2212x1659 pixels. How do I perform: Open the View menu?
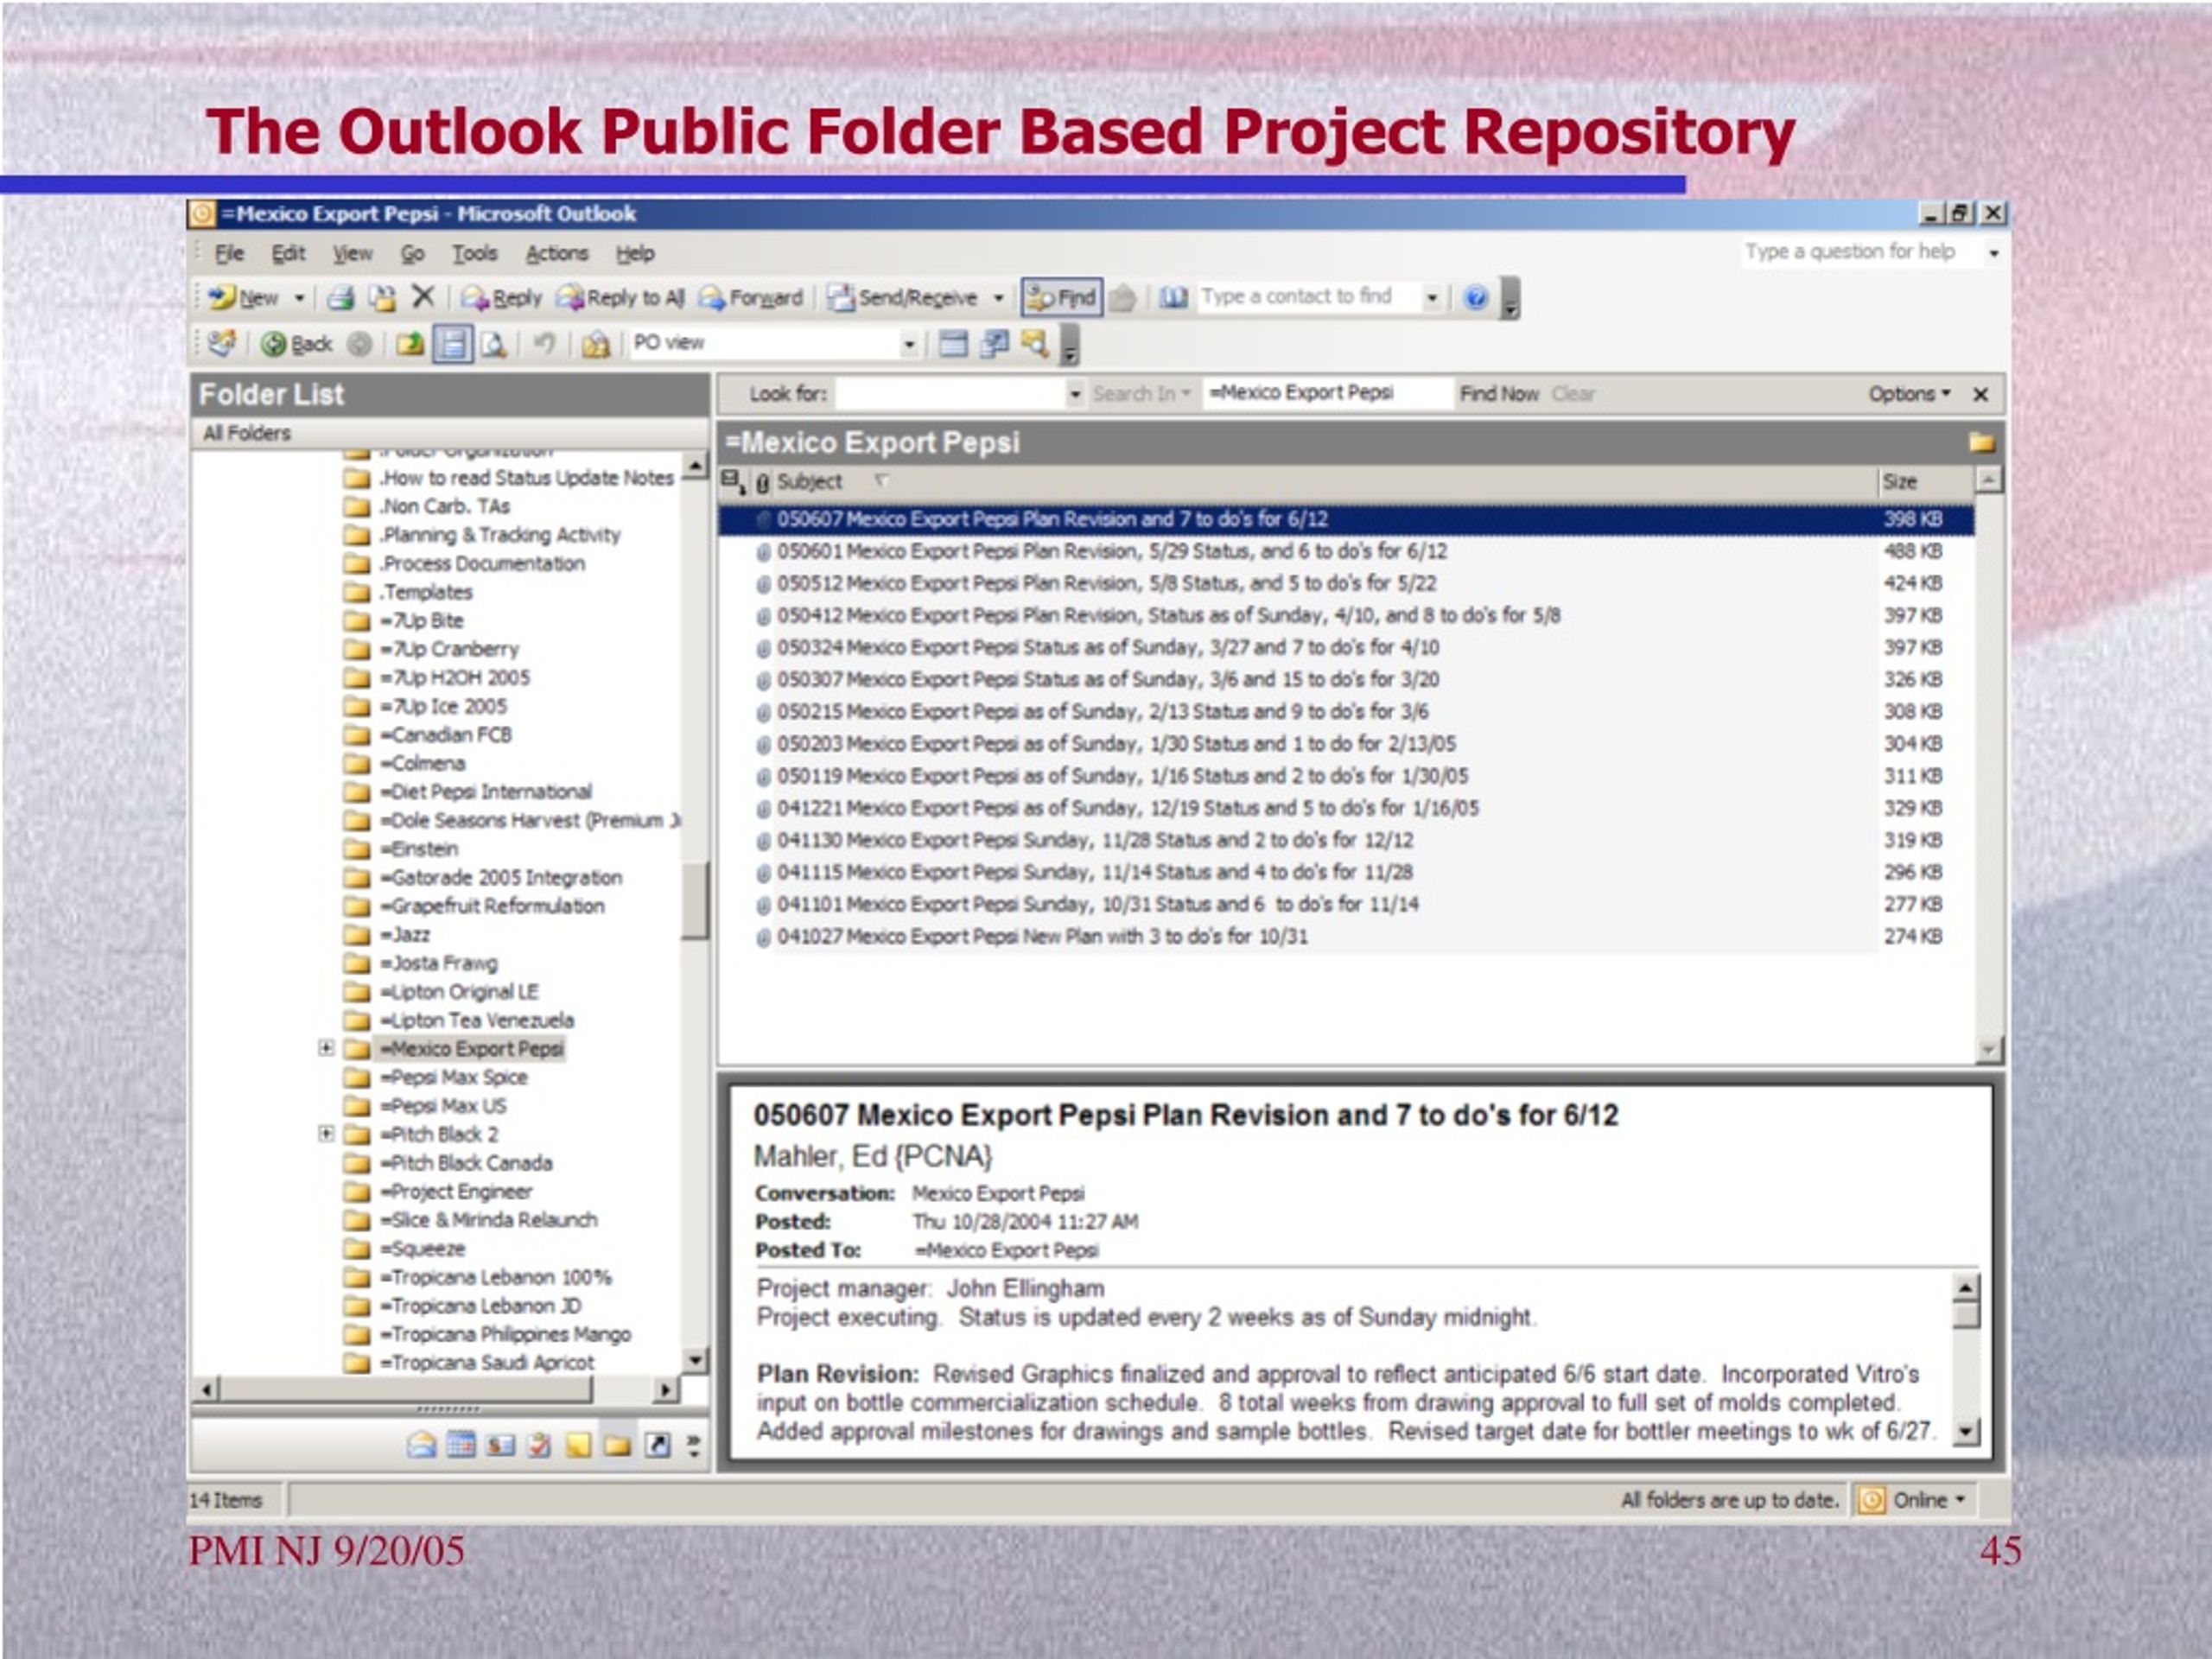352,253
